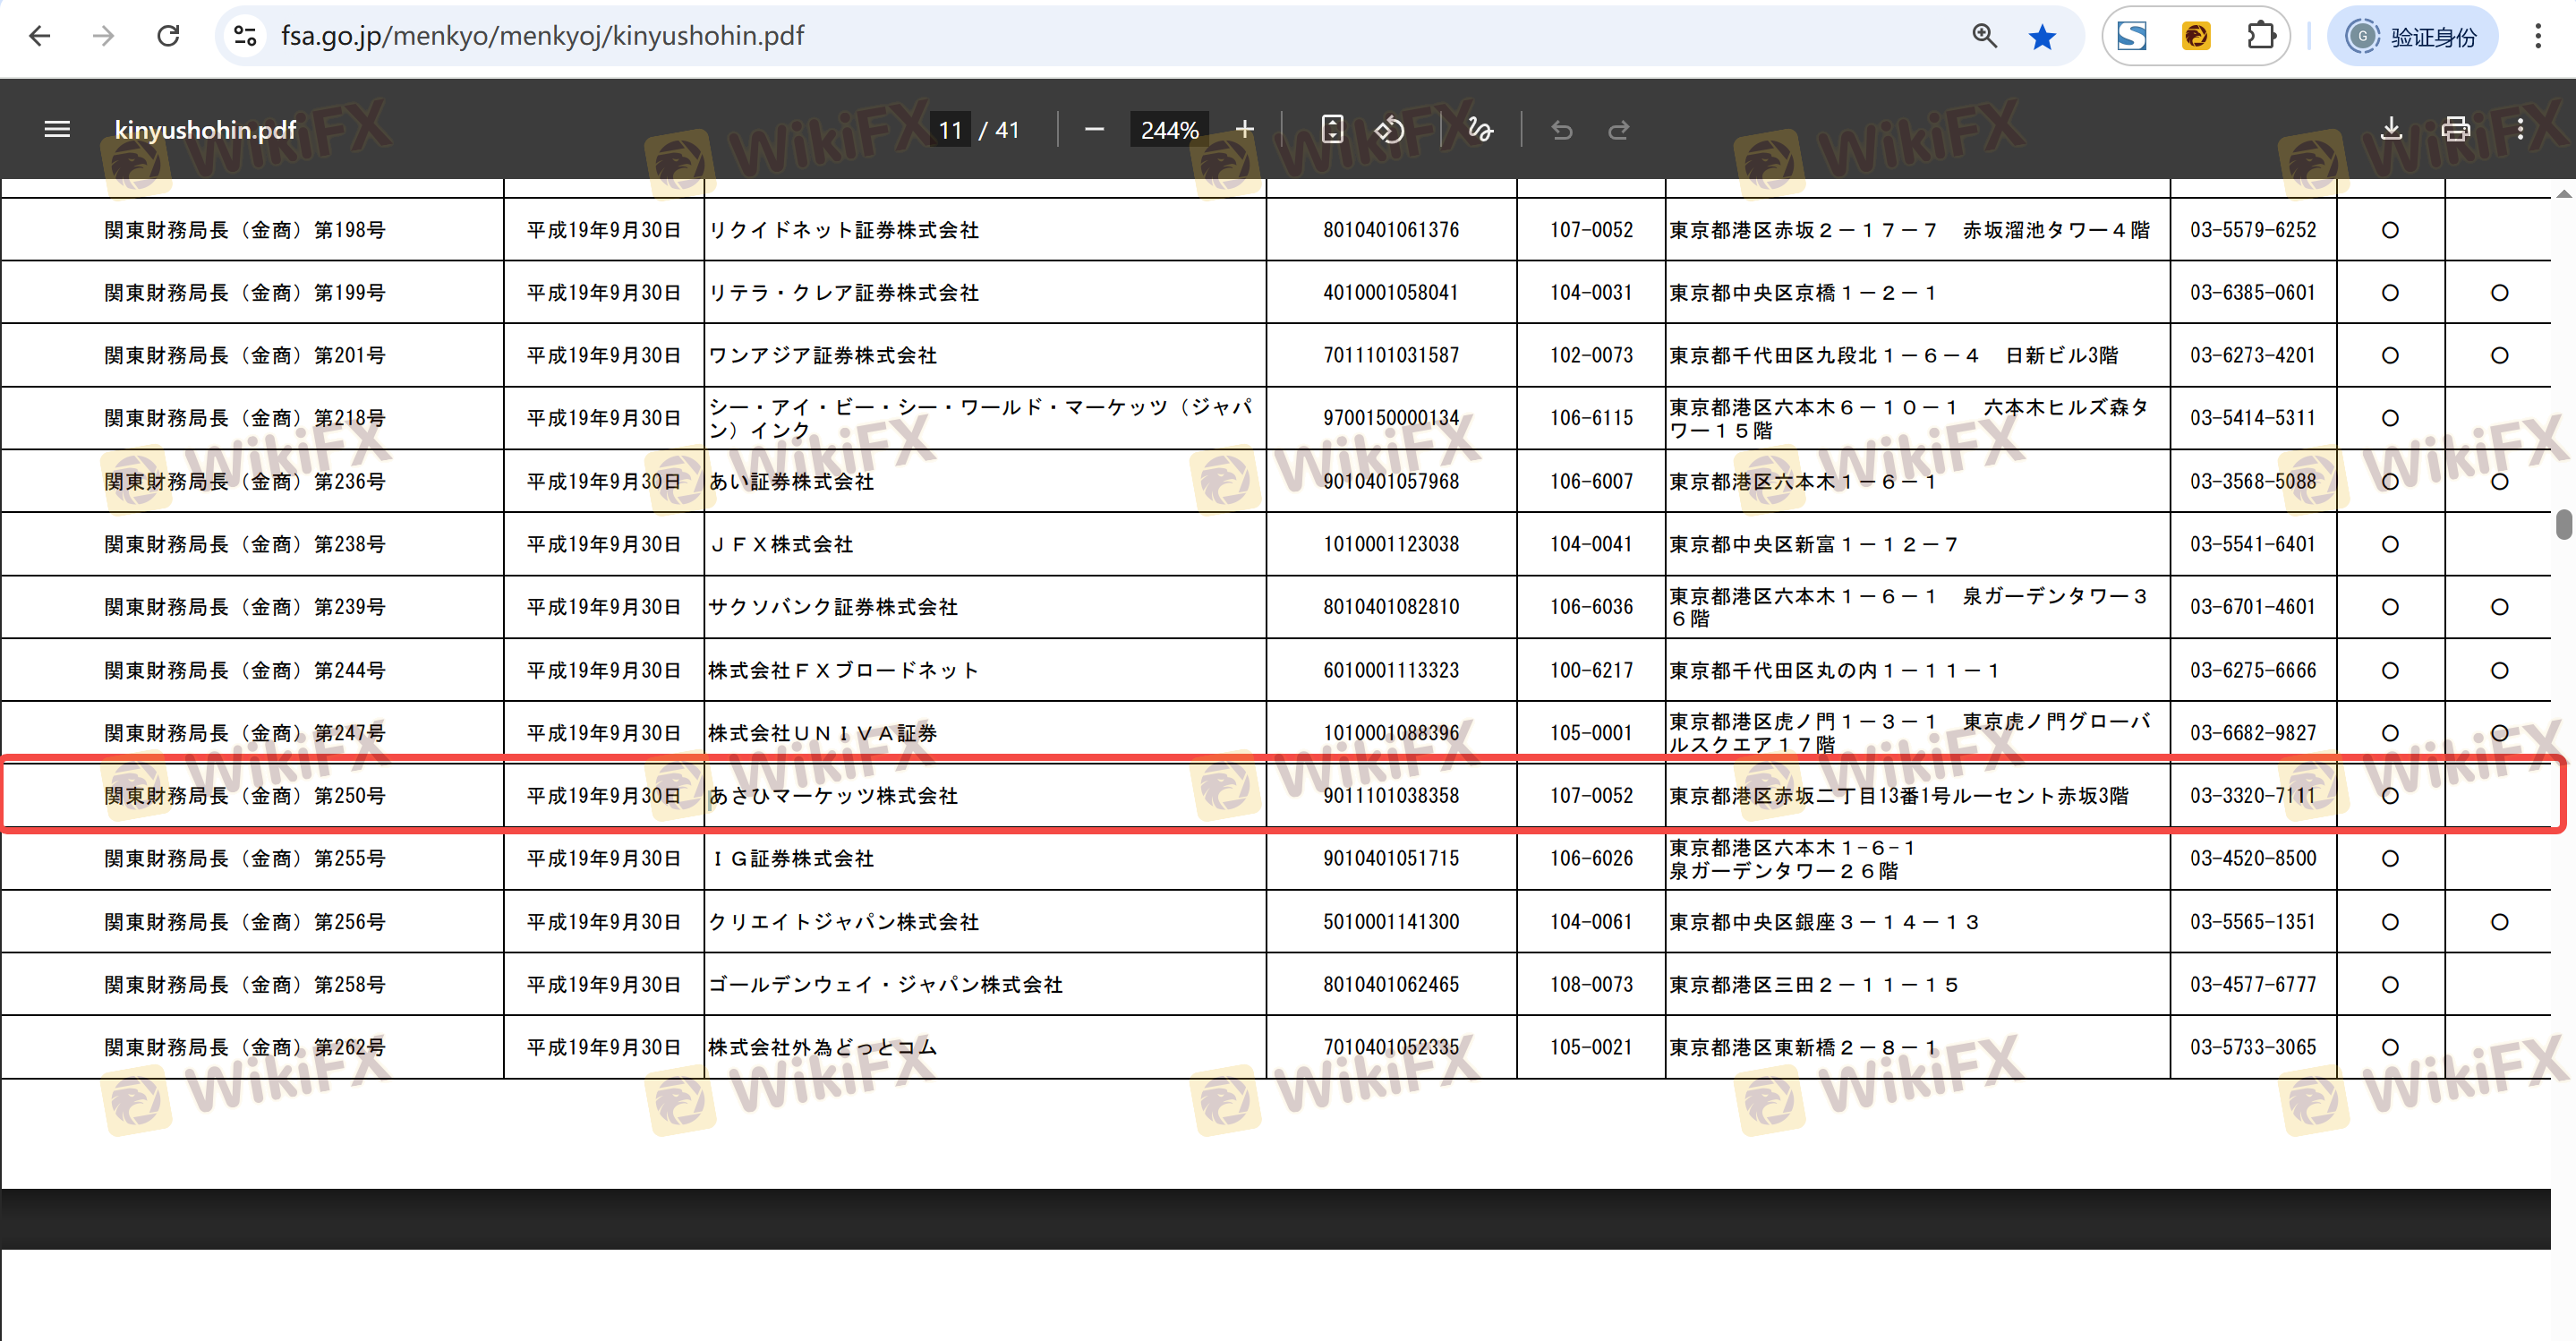Viewport: 2576px width, 1341px height.
Task: Click the page number field showing 11
Action: click(x=950, y=130)
